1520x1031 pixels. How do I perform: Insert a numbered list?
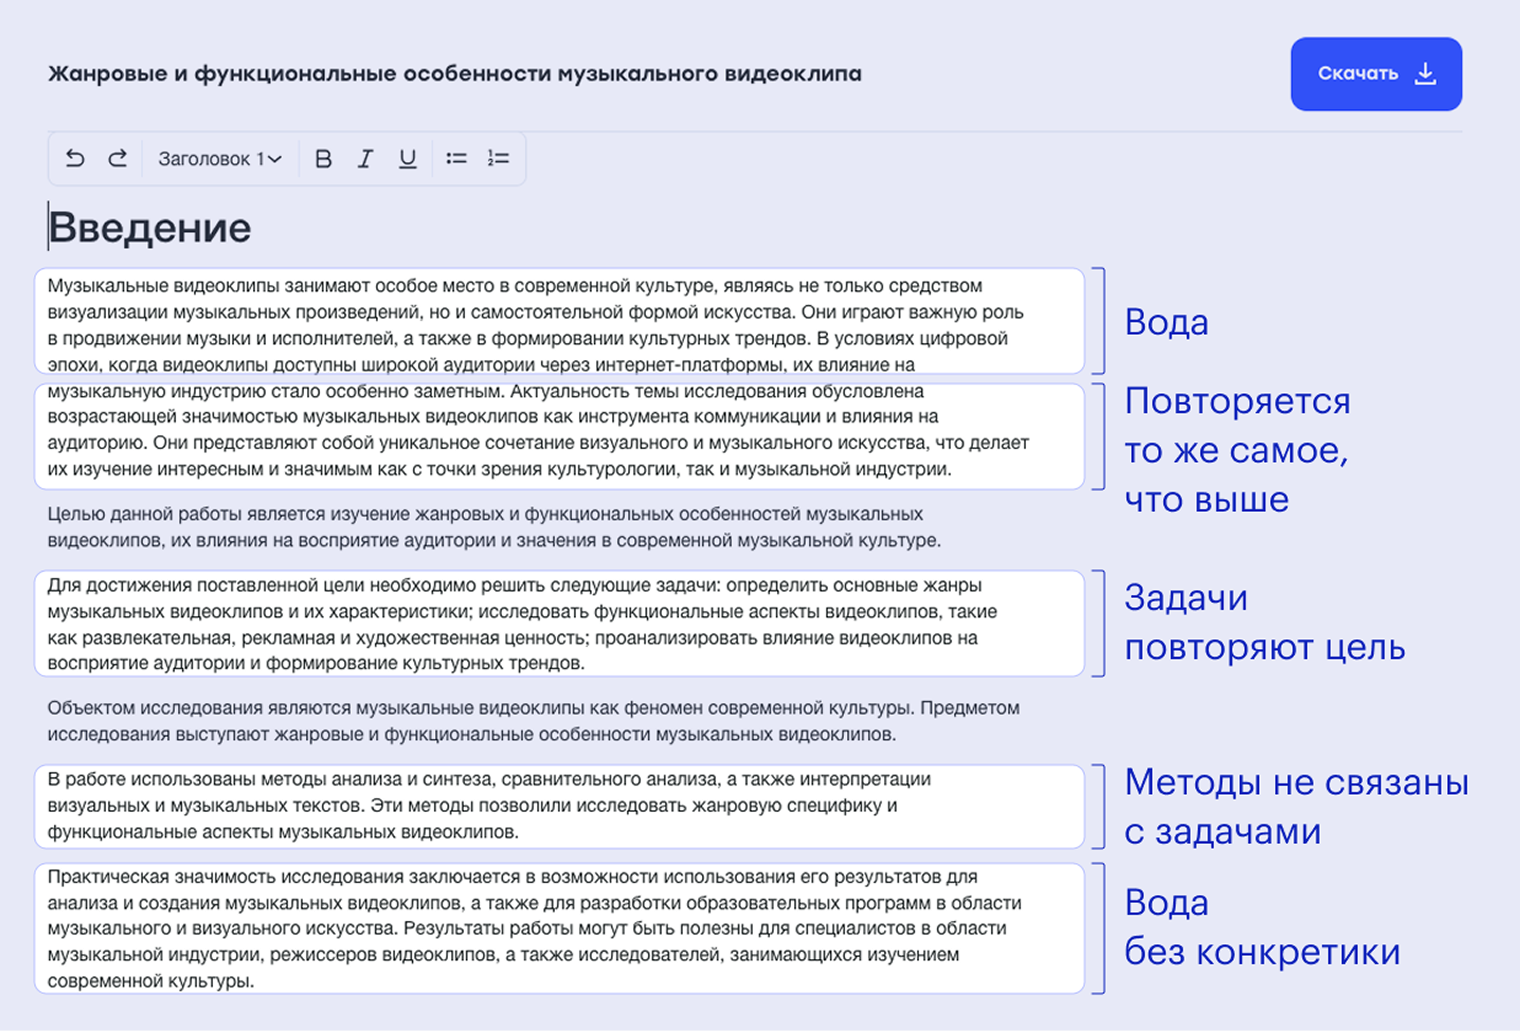coord(498,158)
